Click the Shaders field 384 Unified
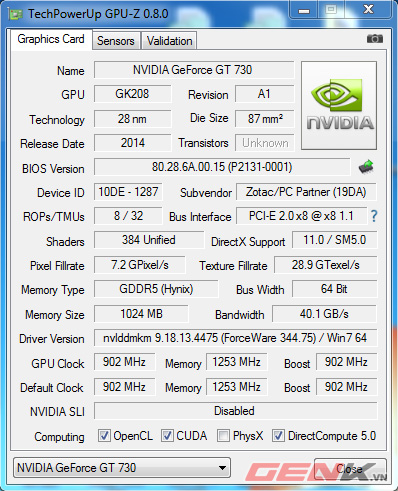 click(x=149, y=240)
